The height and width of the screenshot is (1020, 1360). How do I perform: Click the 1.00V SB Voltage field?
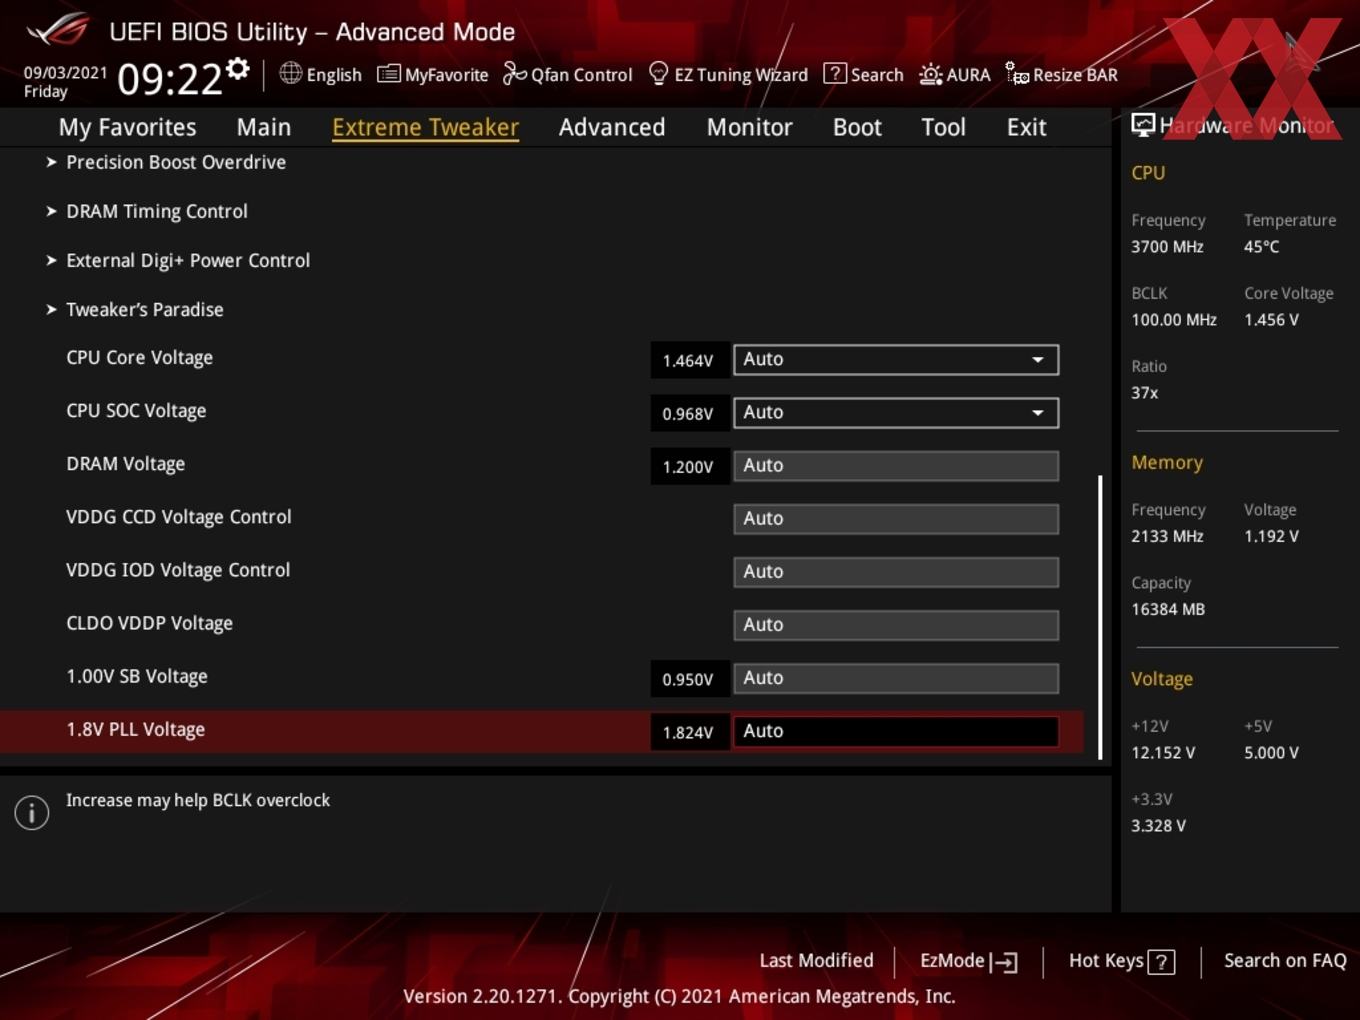pos(896,677)
